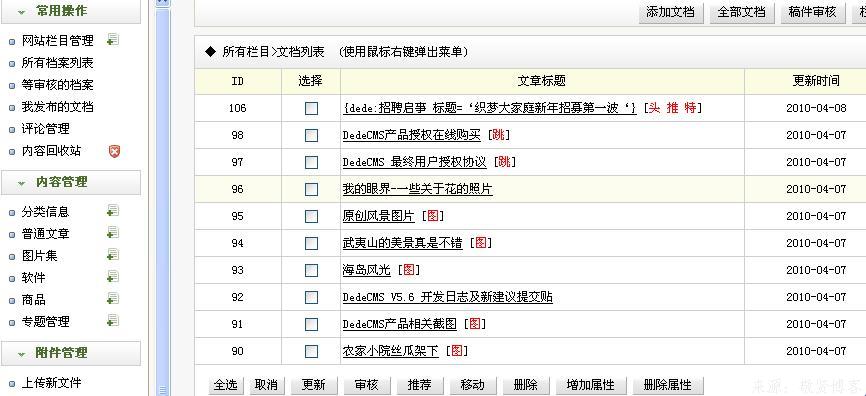Collapse the 内容管理 sidebar section
Image resolution: width=866 pixels, height=396 pixels.
[71, 182]
